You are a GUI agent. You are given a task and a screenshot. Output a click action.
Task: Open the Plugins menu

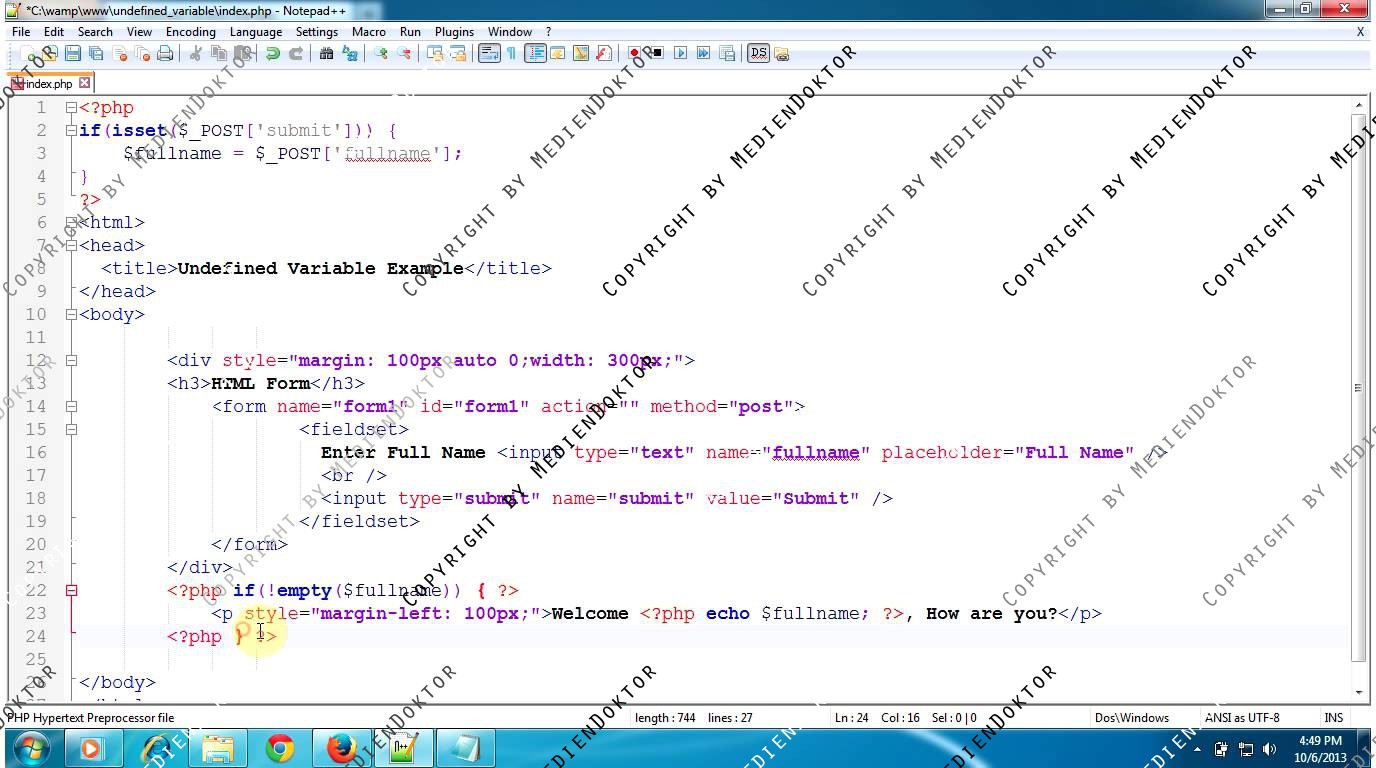pyautogui.click(x=454, y=32)
